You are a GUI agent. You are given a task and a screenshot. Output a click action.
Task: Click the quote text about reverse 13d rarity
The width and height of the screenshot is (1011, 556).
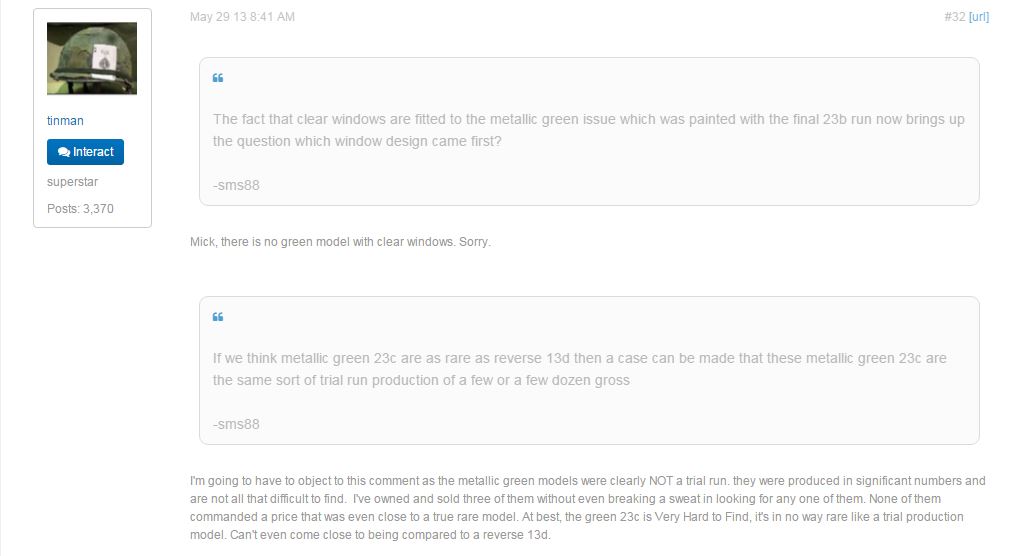point(579,369)
